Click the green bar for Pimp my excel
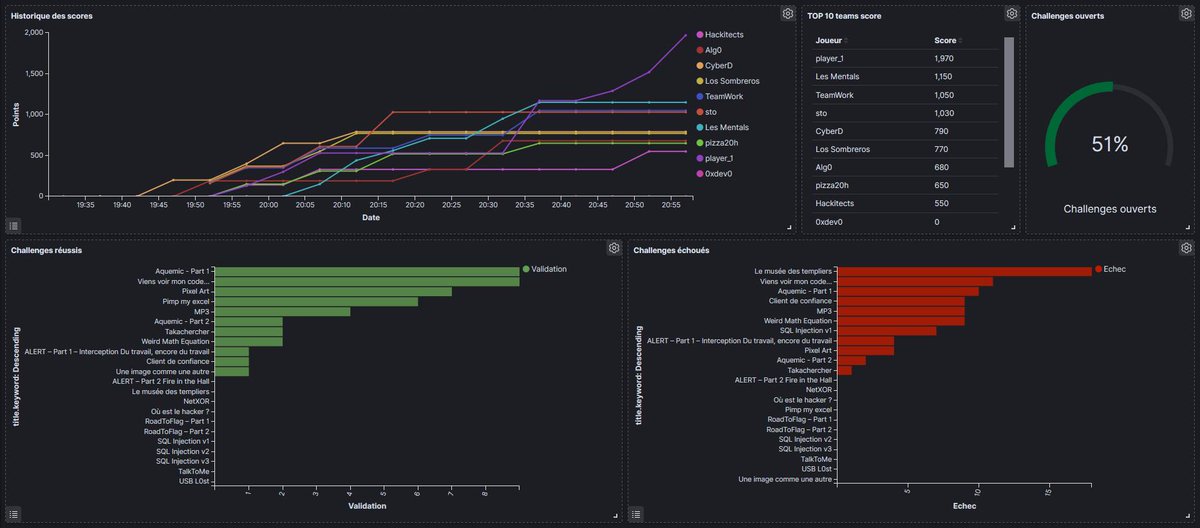 (x=316, y=301)
